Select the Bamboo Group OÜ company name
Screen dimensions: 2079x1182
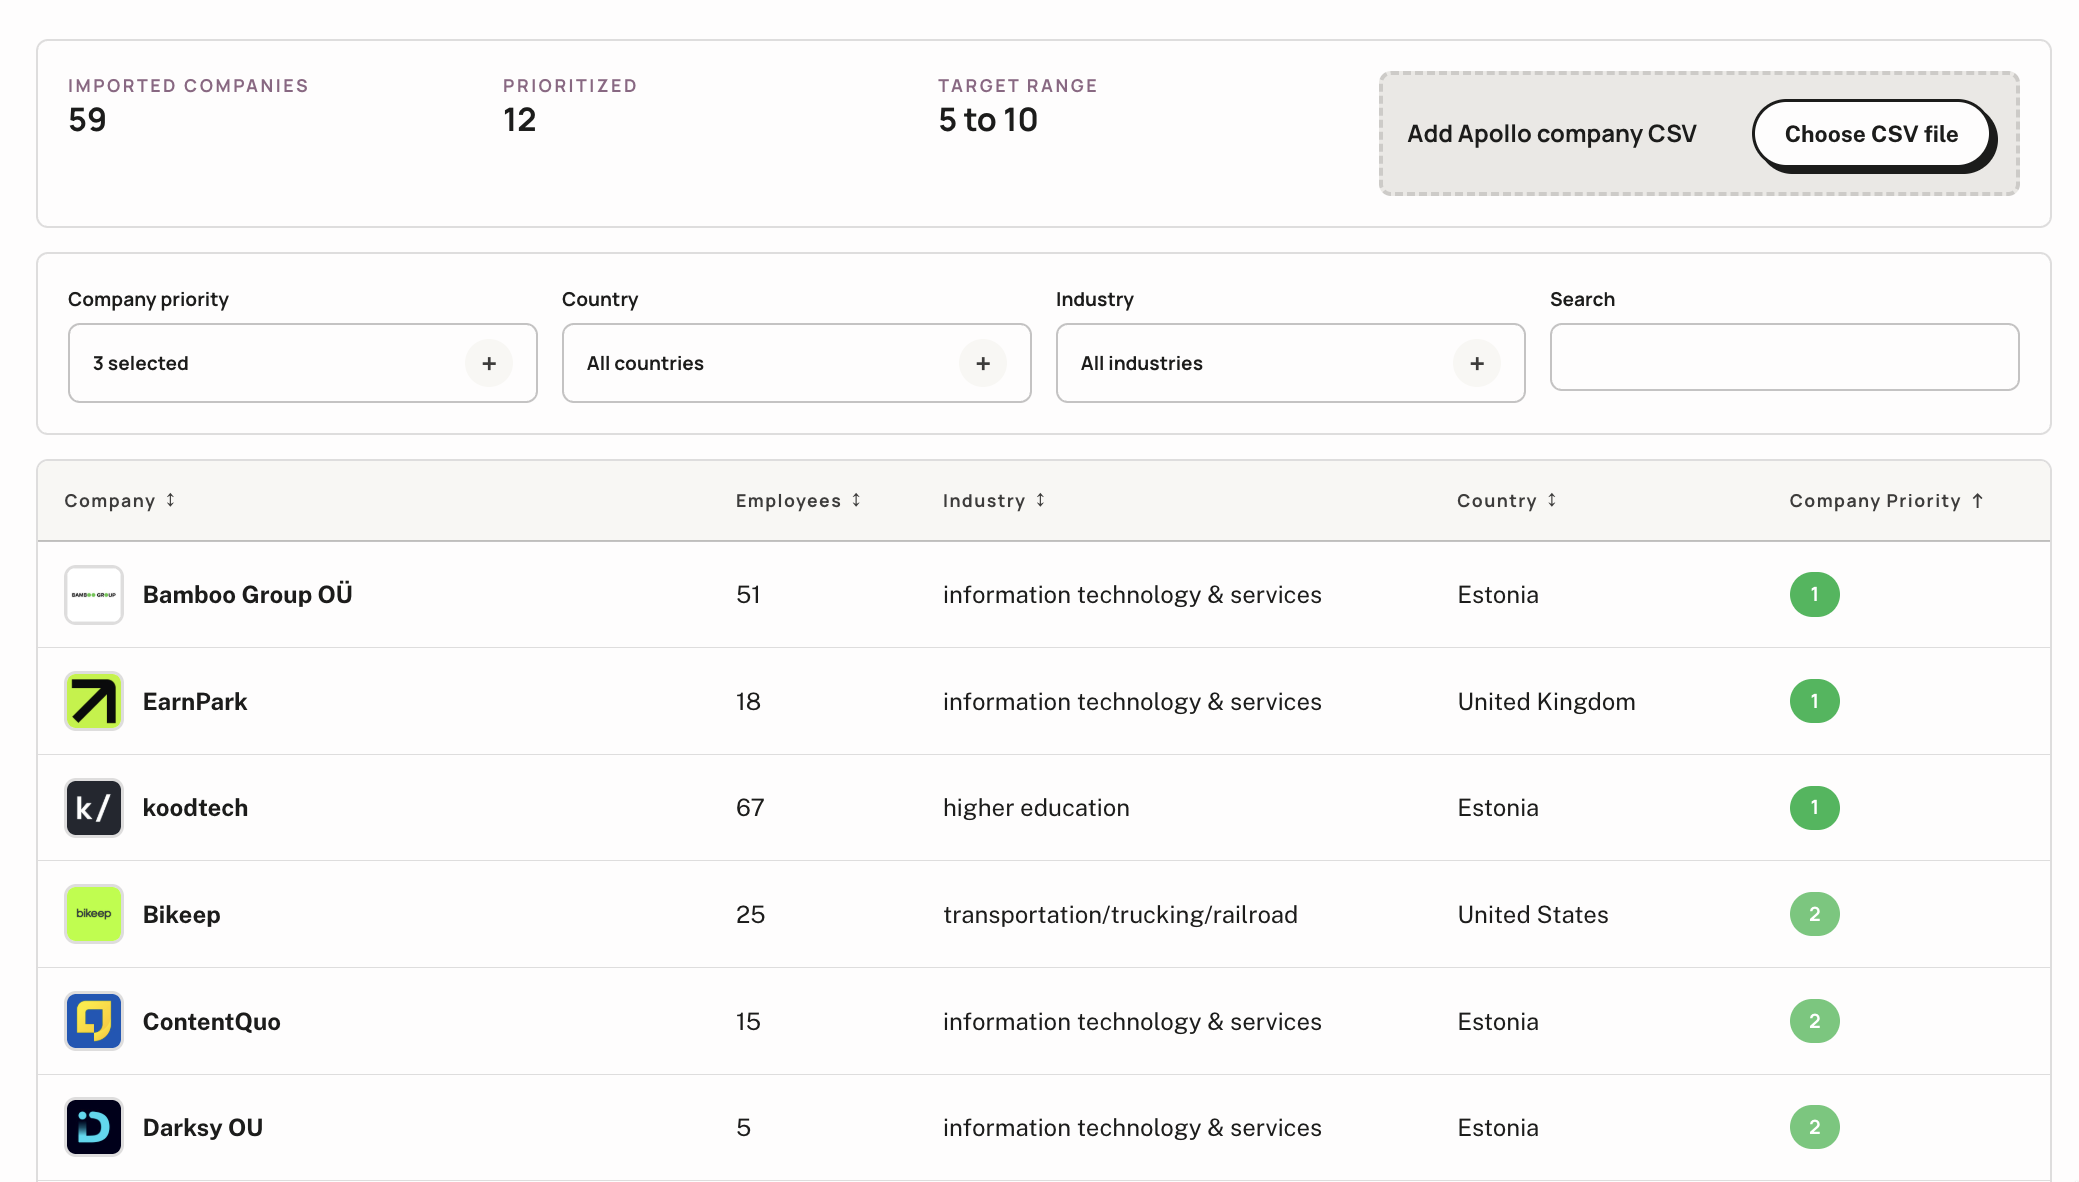pos(248,595)
